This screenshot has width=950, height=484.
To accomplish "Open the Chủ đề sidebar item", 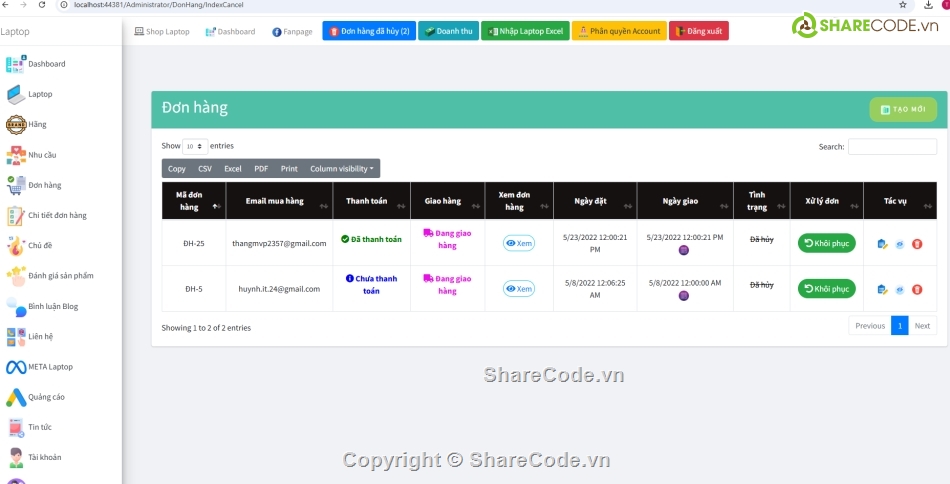I will click(x=29, y=245).
